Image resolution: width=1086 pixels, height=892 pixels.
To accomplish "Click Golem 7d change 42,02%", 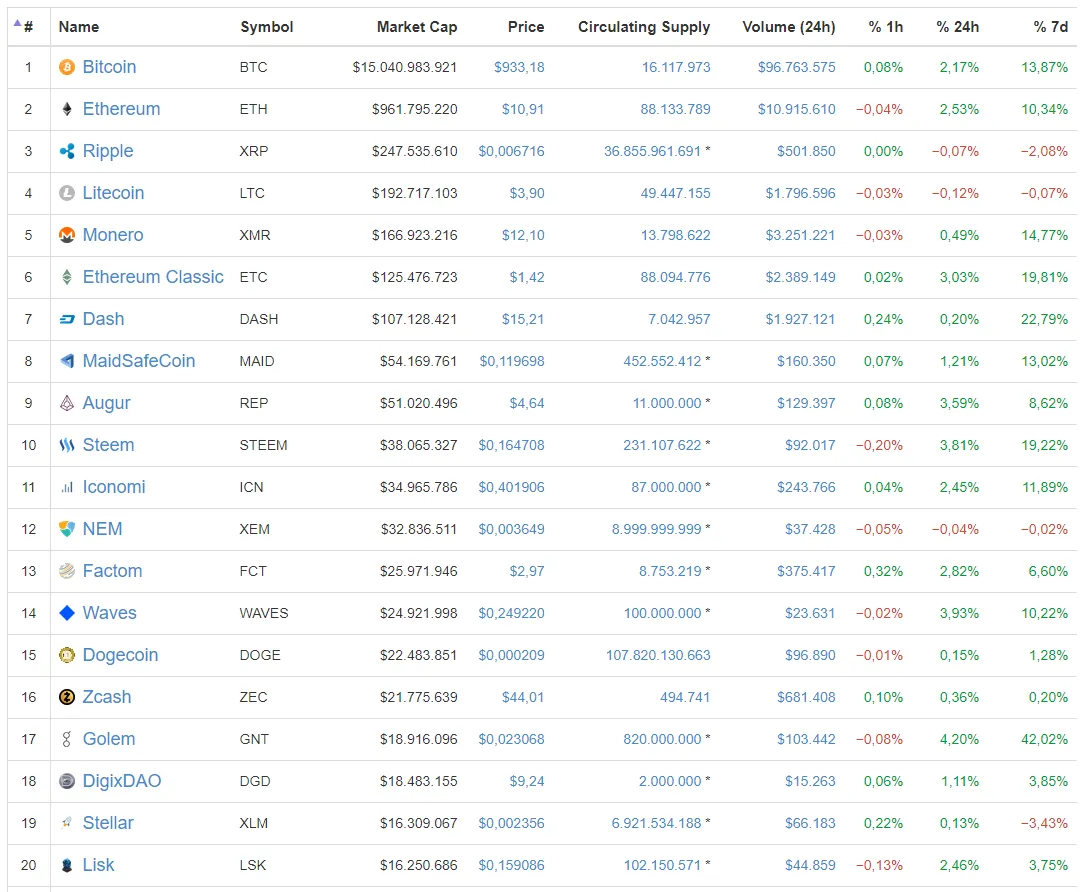I will [1044, 739].
